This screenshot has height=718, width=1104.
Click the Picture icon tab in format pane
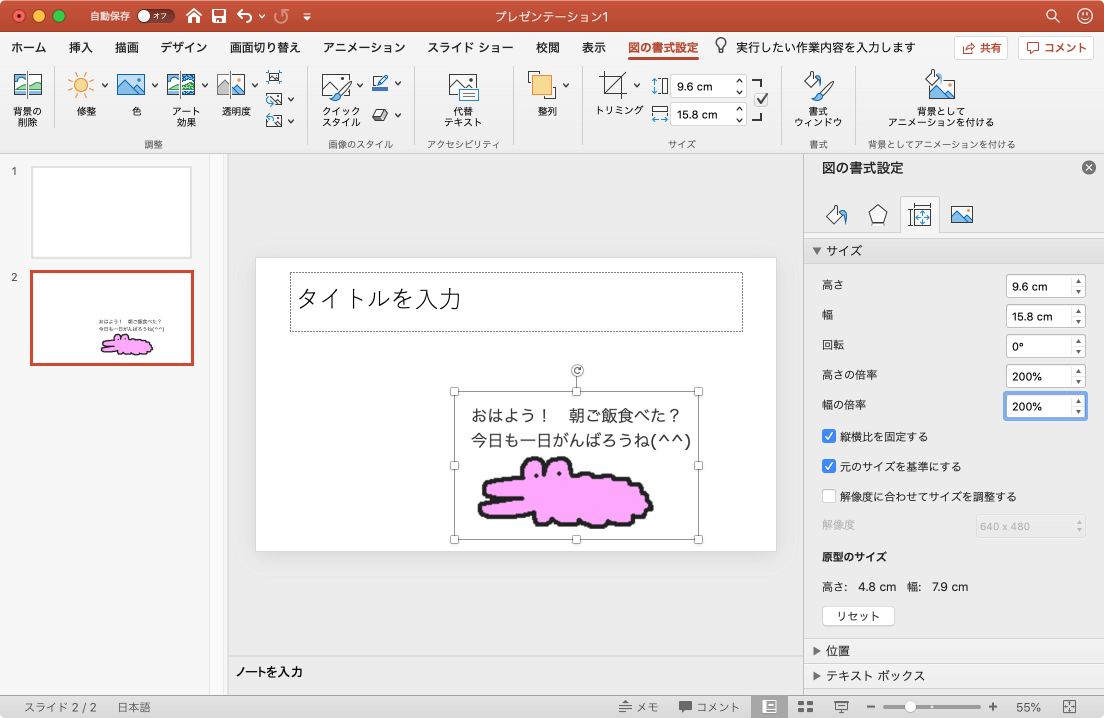(x=961, y=214)
